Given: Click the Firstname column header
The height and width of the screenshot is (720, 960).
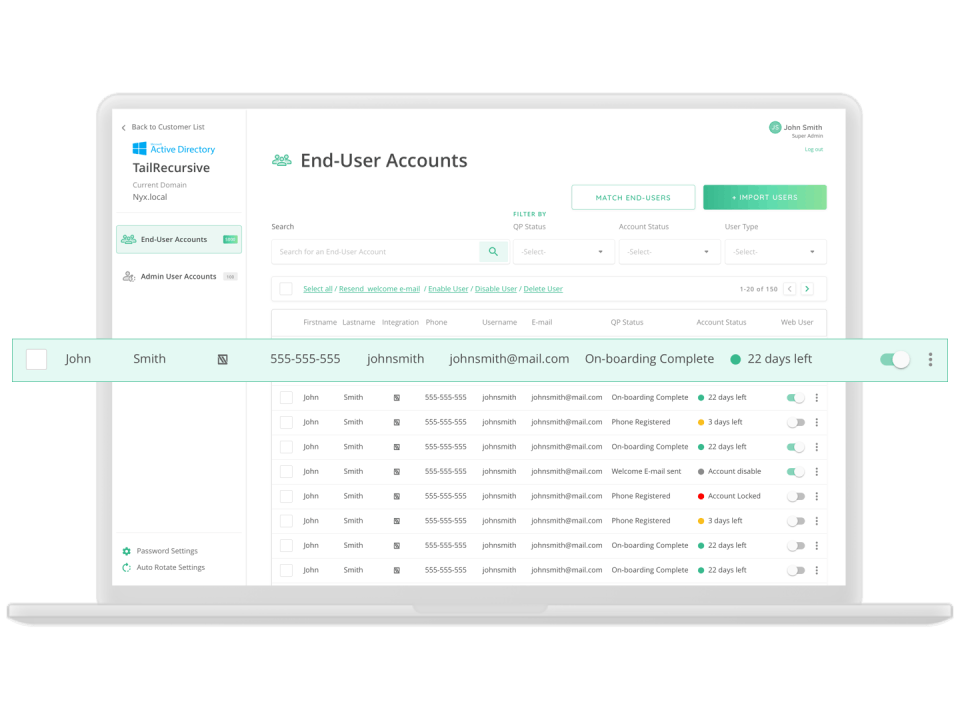Looking at the screenshot, I should 320,322.
